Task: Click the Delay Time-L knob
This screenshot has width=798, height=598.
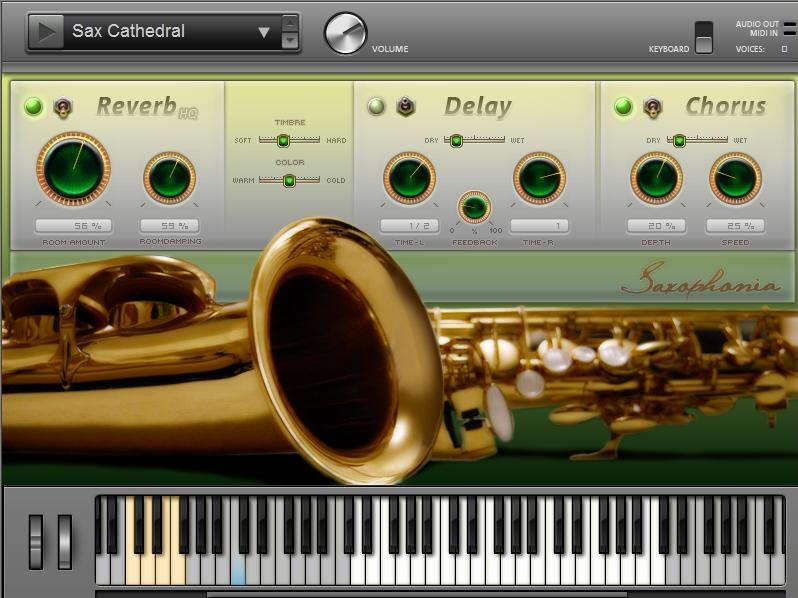Action: (409, 178)
